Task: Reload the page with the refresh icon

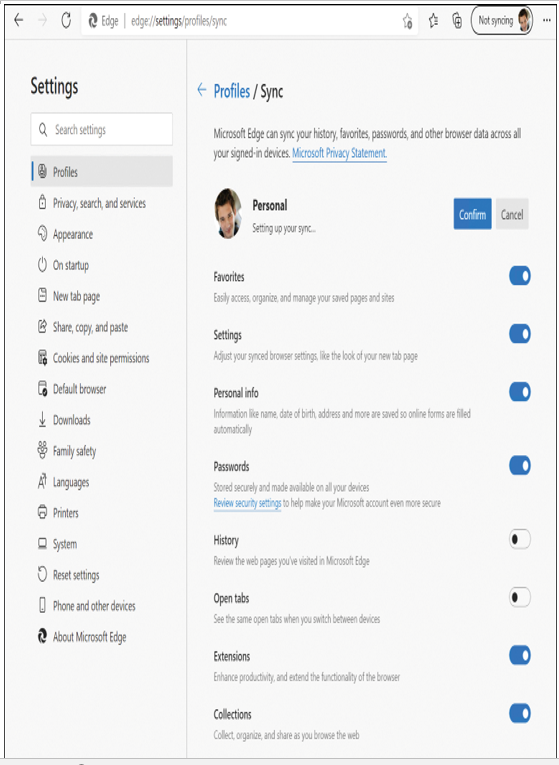Action: point(66,20)
